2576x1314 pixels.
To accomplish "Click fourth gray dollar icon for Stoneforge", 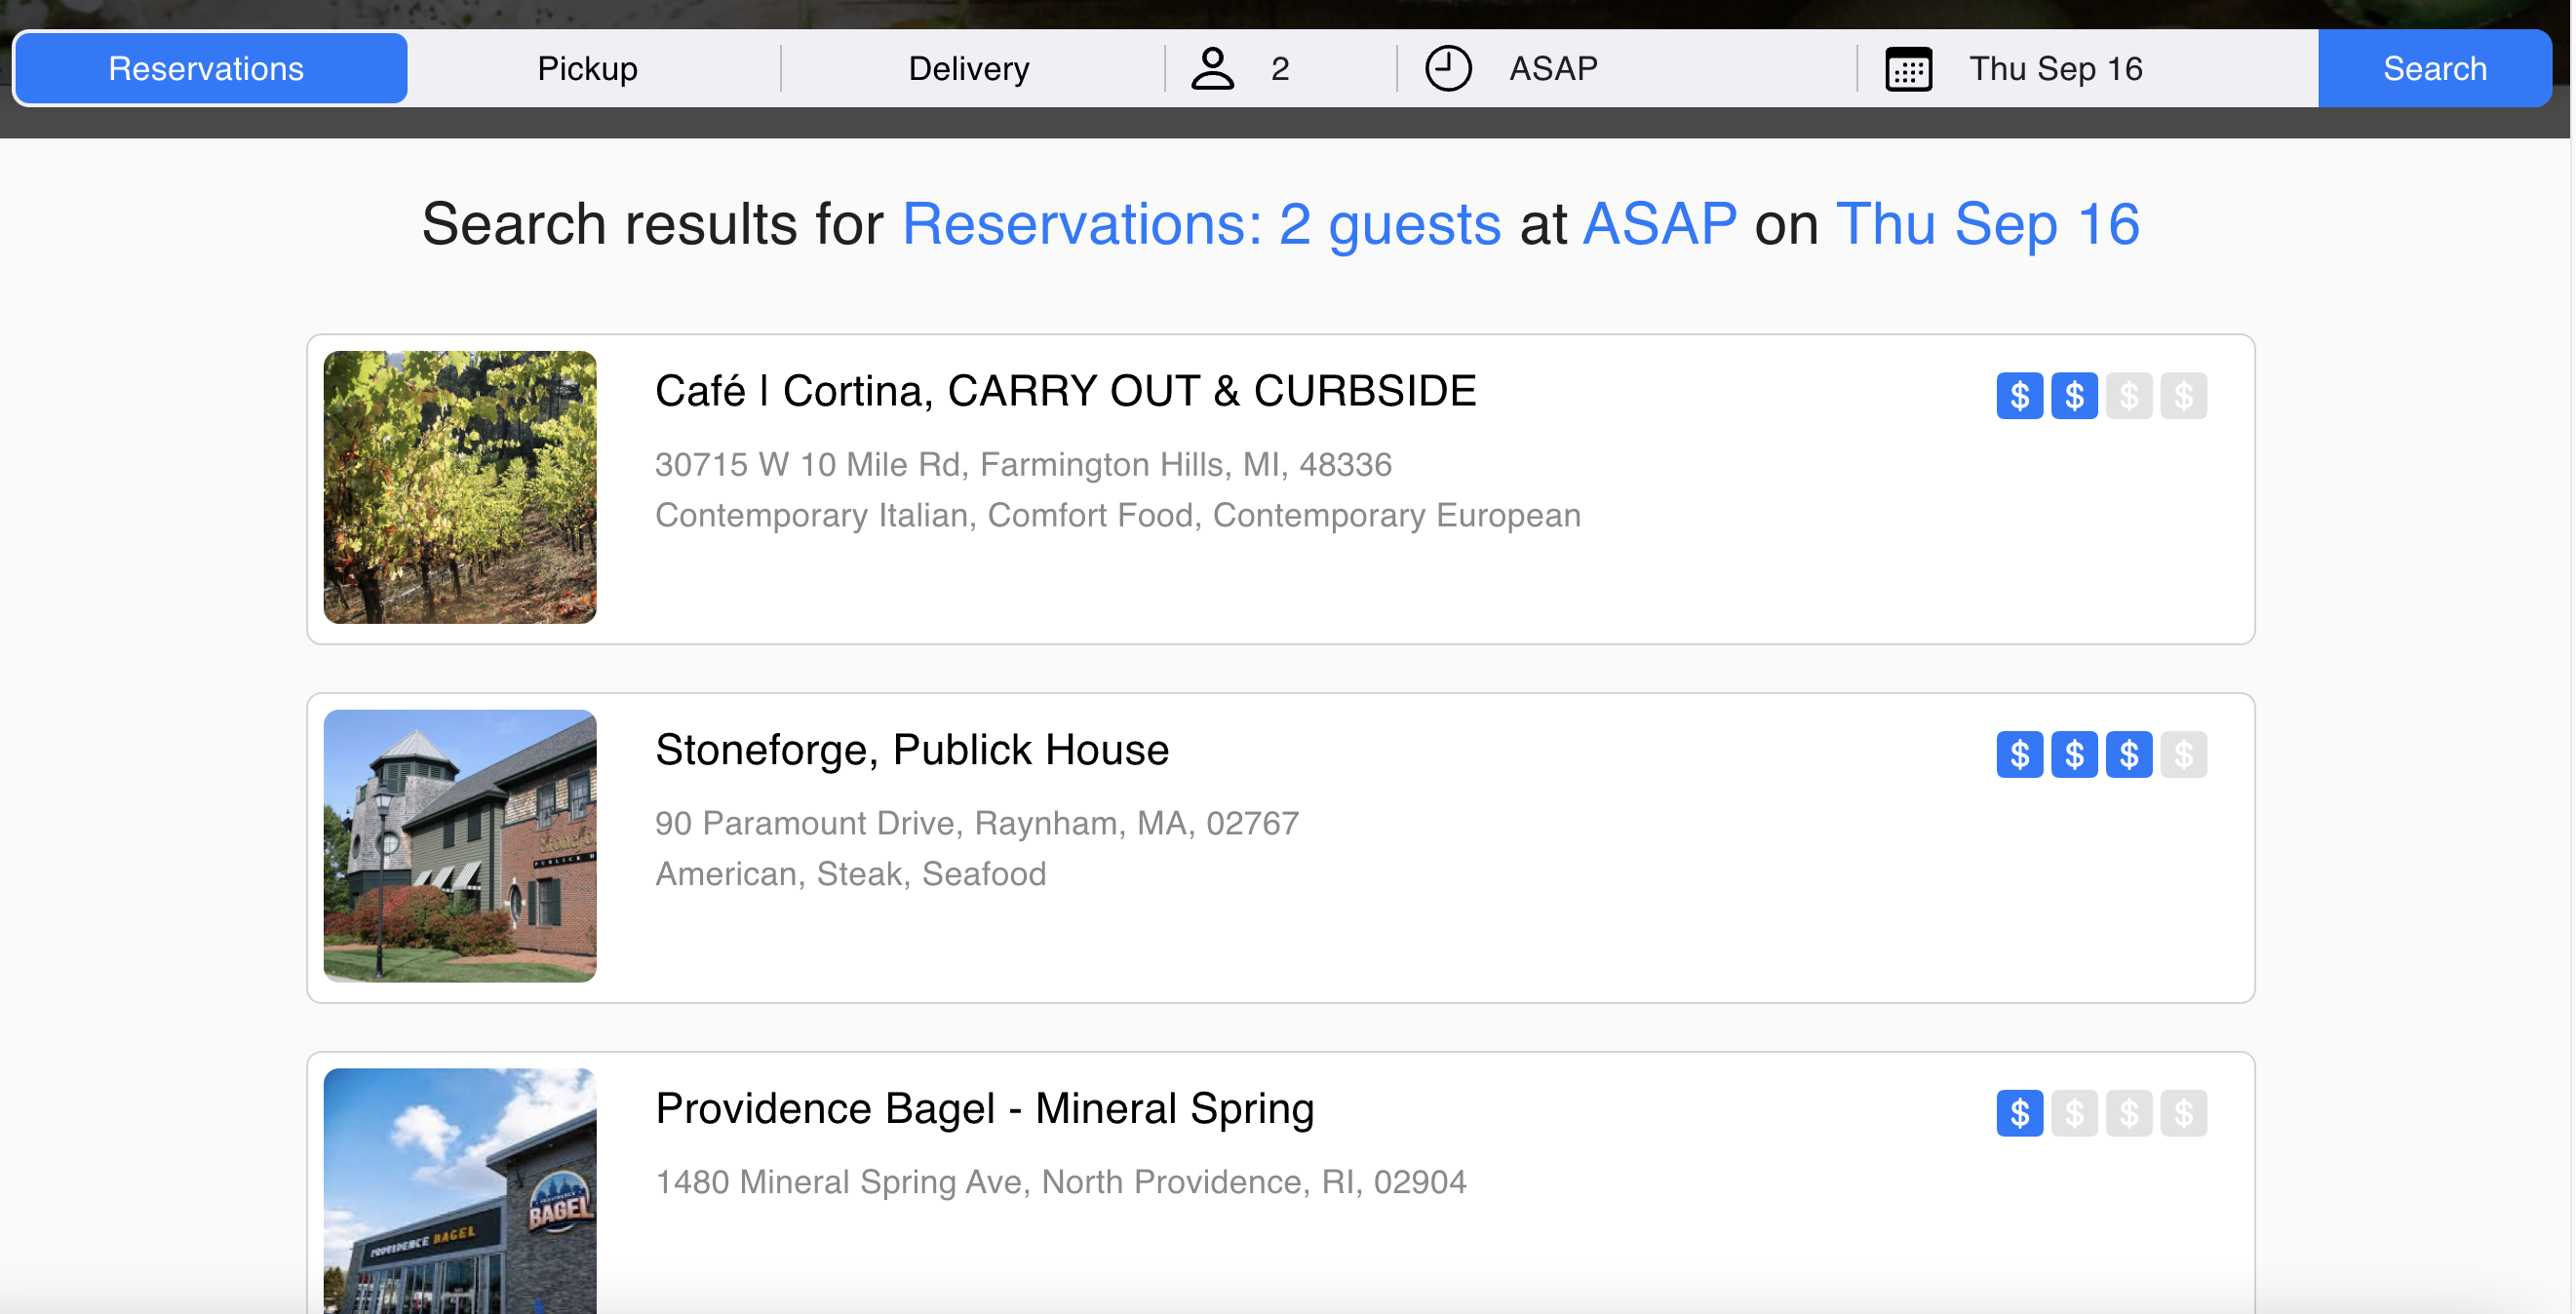I will coord(2183,754).
